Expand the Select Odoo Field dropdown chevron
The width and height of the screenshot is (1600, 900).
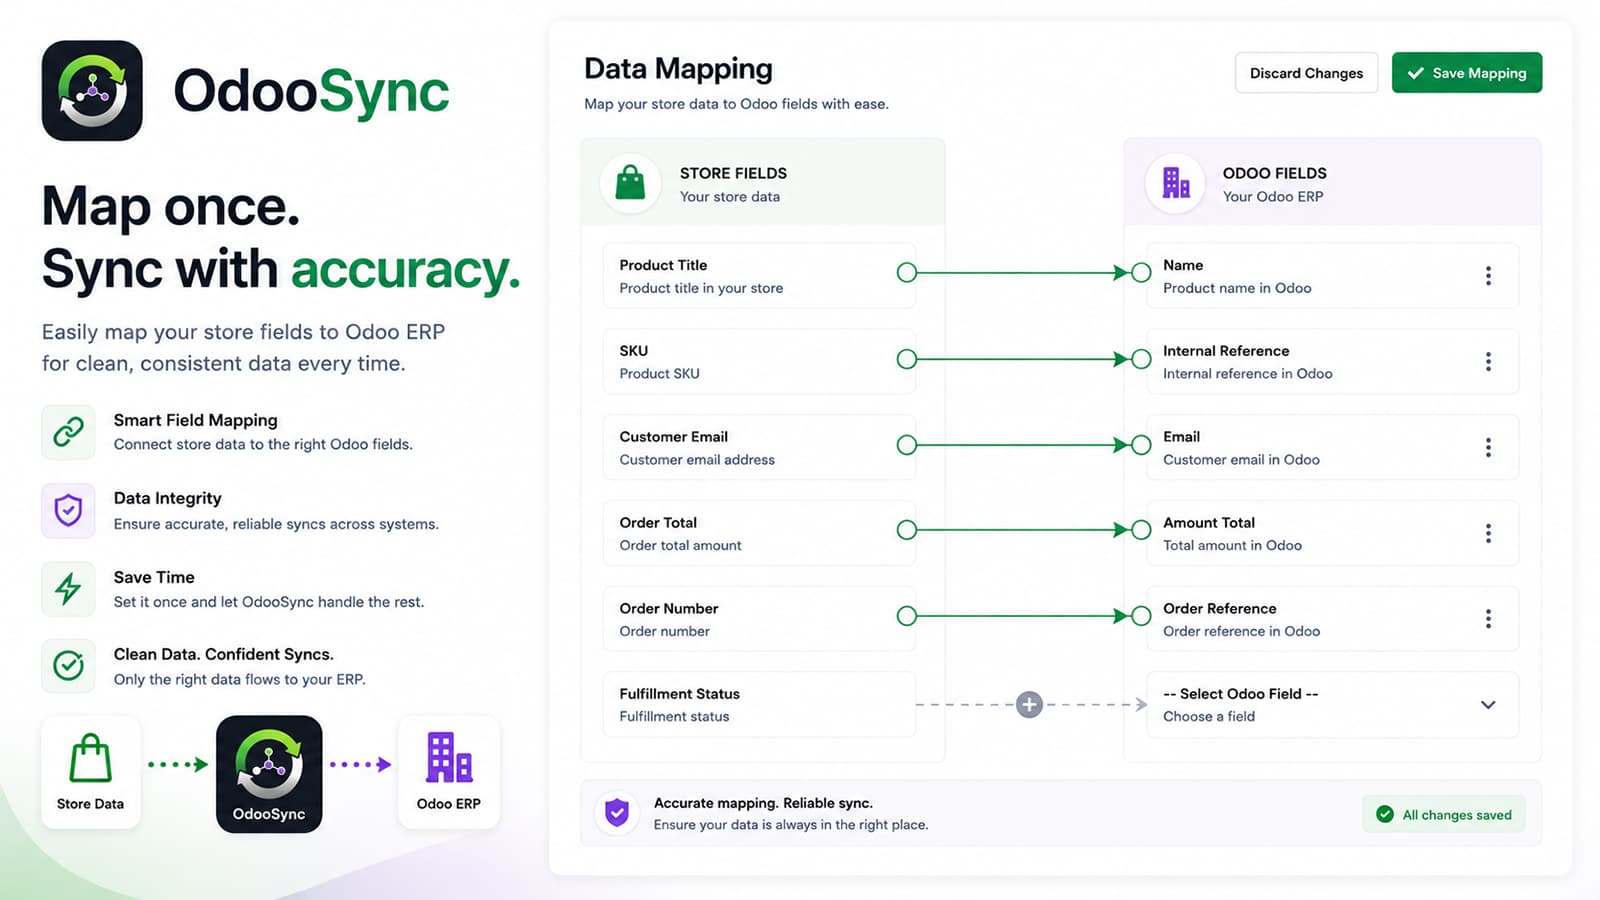(1488, 705)
